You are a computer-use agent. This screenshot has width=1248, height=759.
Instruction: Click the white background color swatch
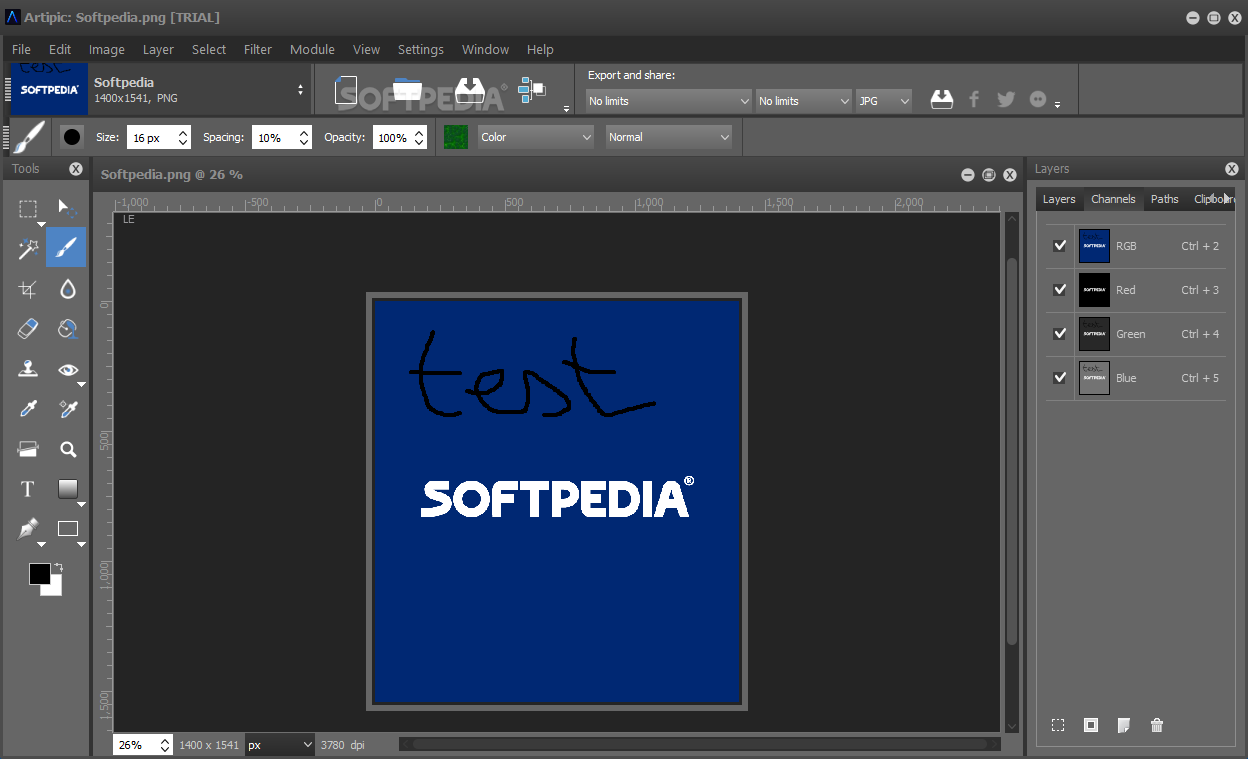54,588
